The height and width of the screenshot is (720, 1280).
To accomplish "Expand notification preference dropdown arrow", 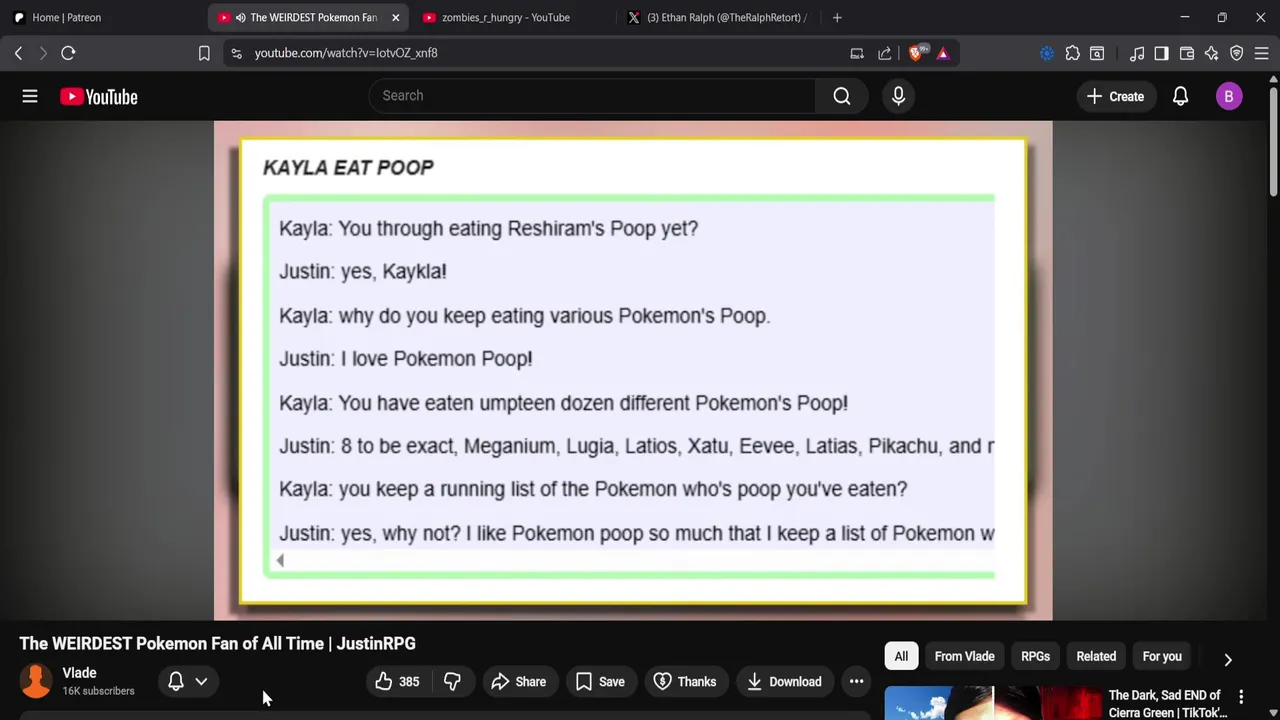I will (201, 682).
